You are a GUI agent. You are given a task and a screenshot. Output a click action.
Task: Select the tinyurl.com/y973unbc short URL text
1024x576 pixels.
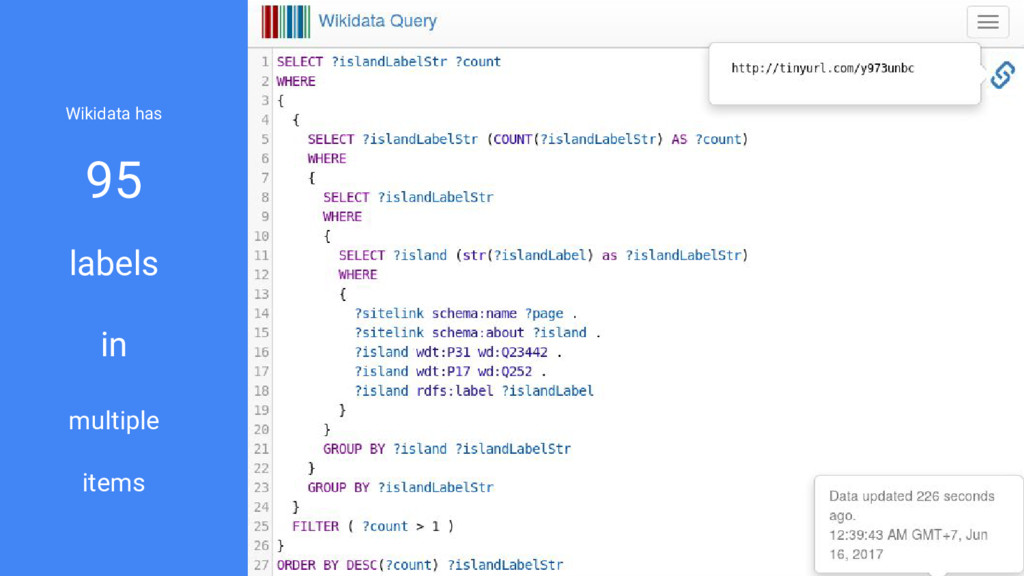pyautogui.click(x=822, y=68)
